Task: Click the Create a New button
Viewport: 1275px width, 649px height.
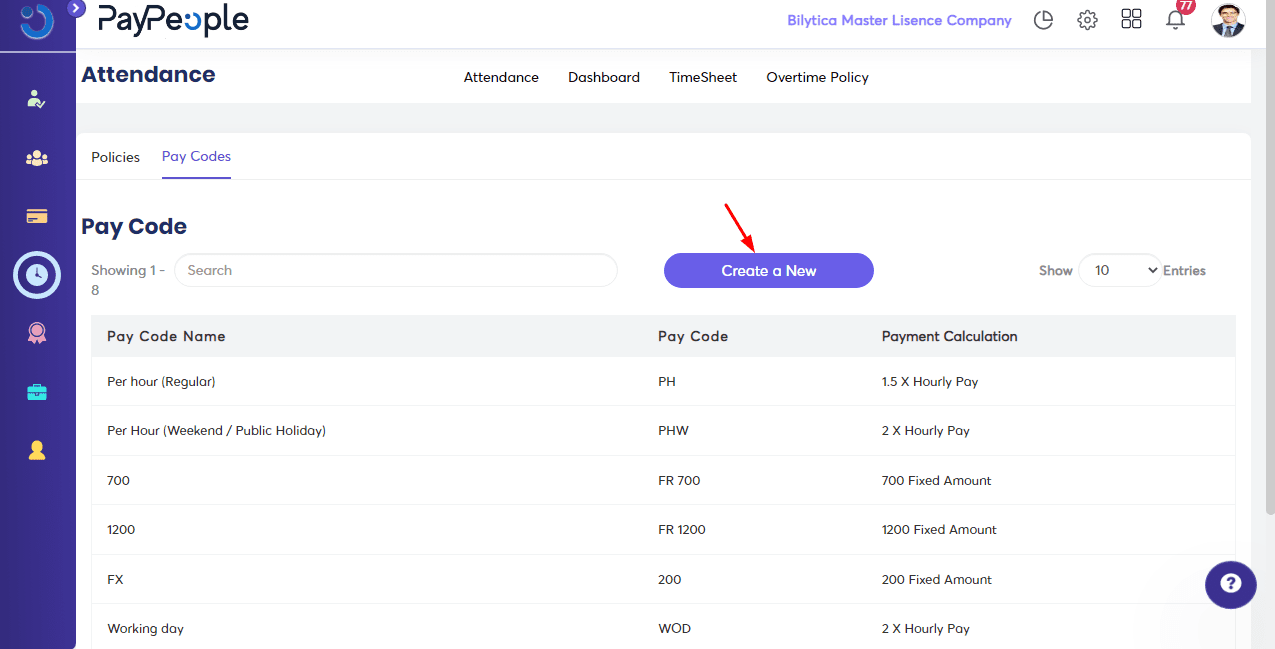Action: [768, 270]
